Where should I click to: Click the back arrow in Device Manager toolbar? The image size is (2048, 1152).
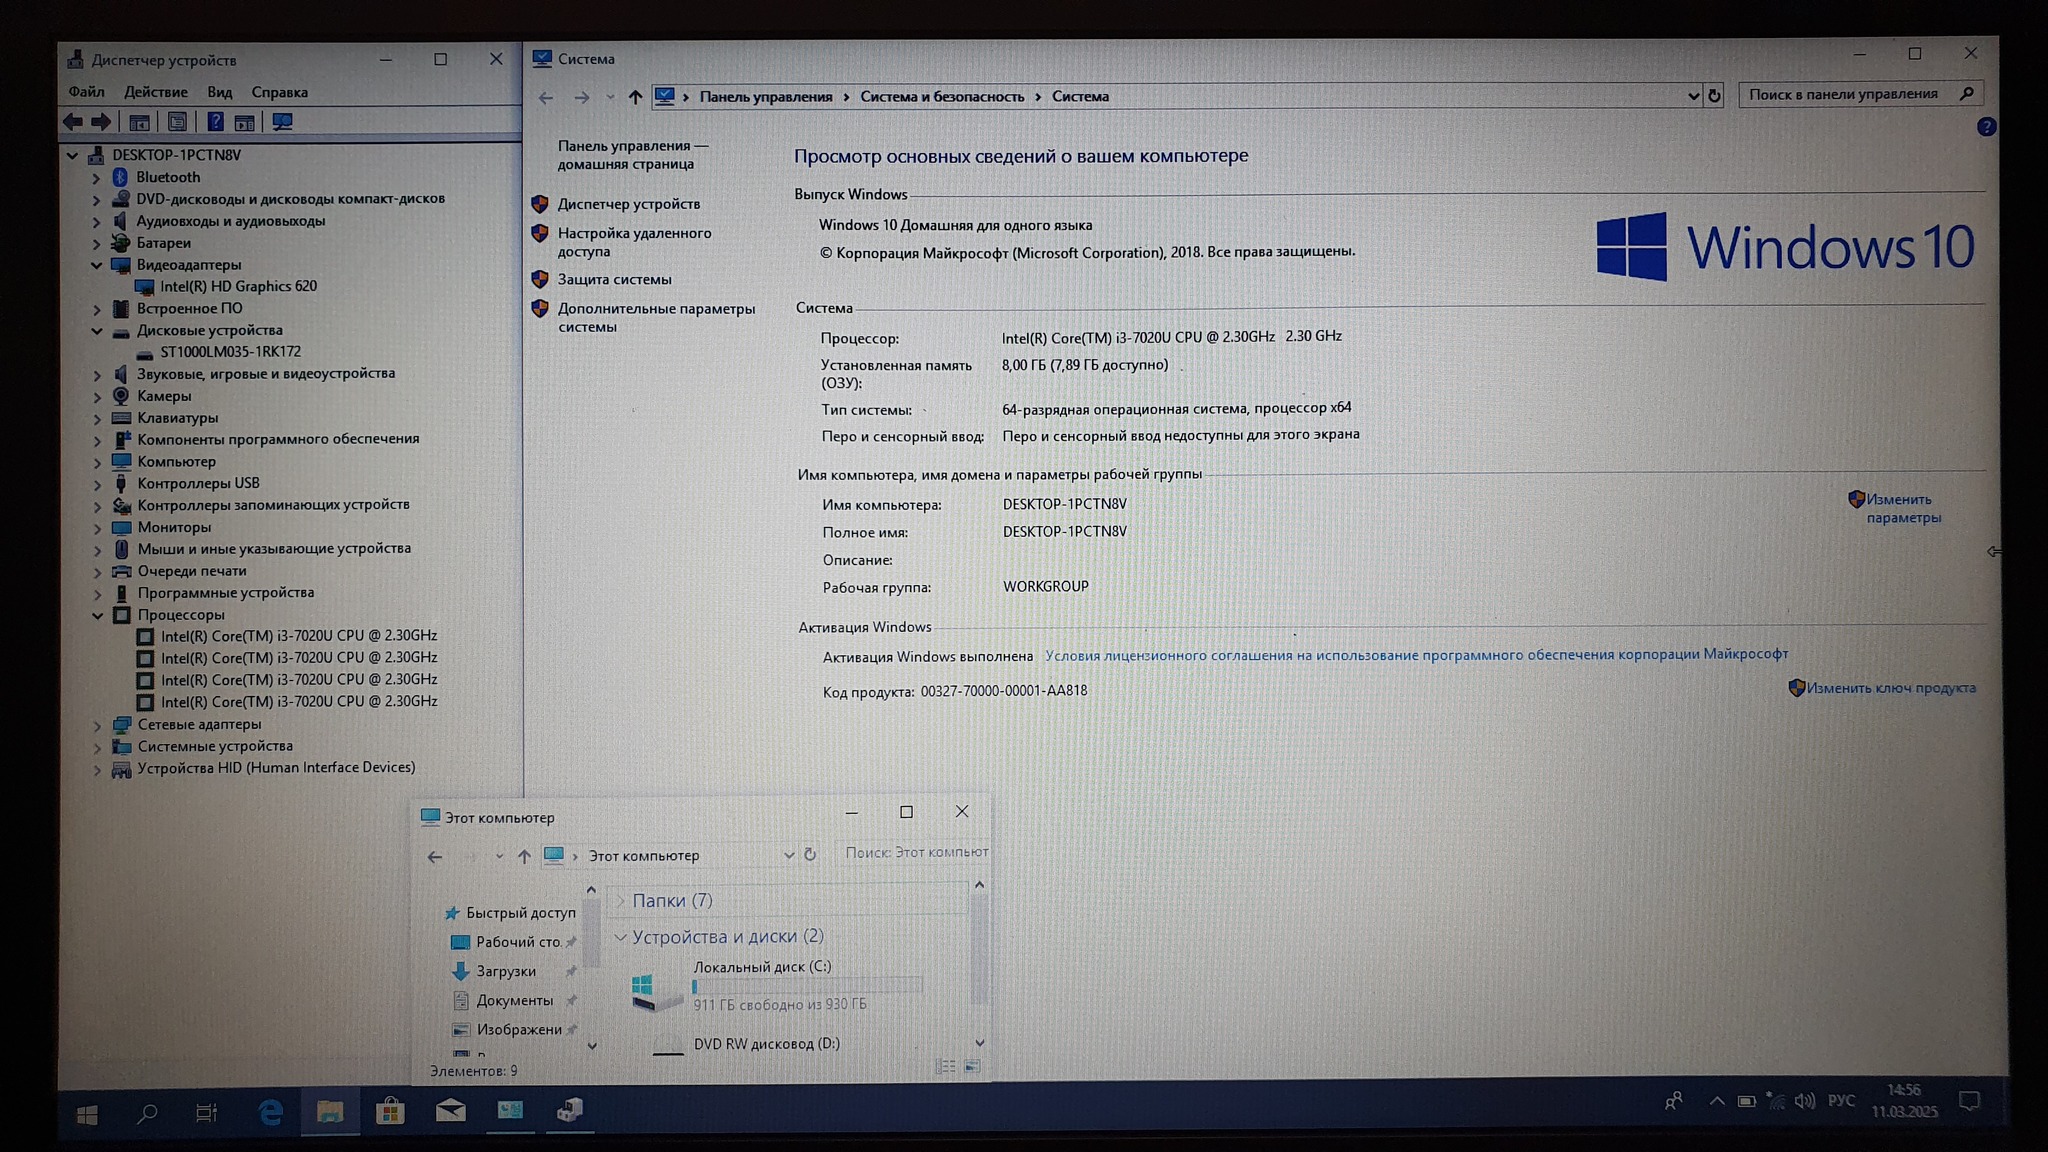click(73, 122)
